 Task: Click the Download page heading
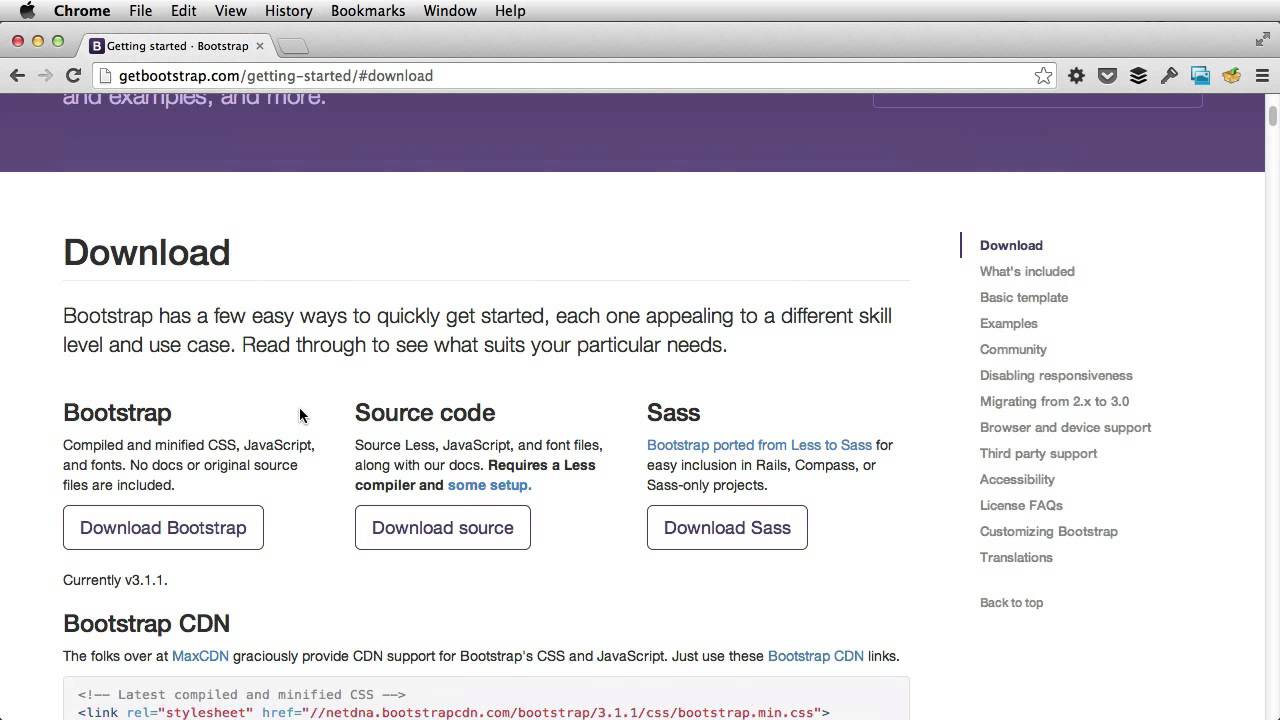(146, 252)
